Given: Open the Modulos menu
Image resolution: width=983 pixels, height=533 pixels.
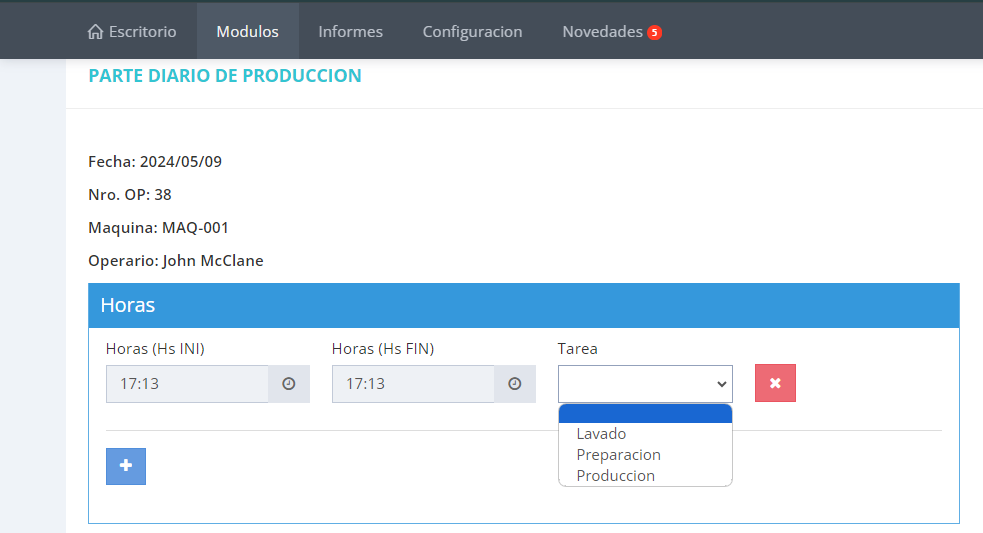Looking at the screenshot, I should (x=247, y=32).
